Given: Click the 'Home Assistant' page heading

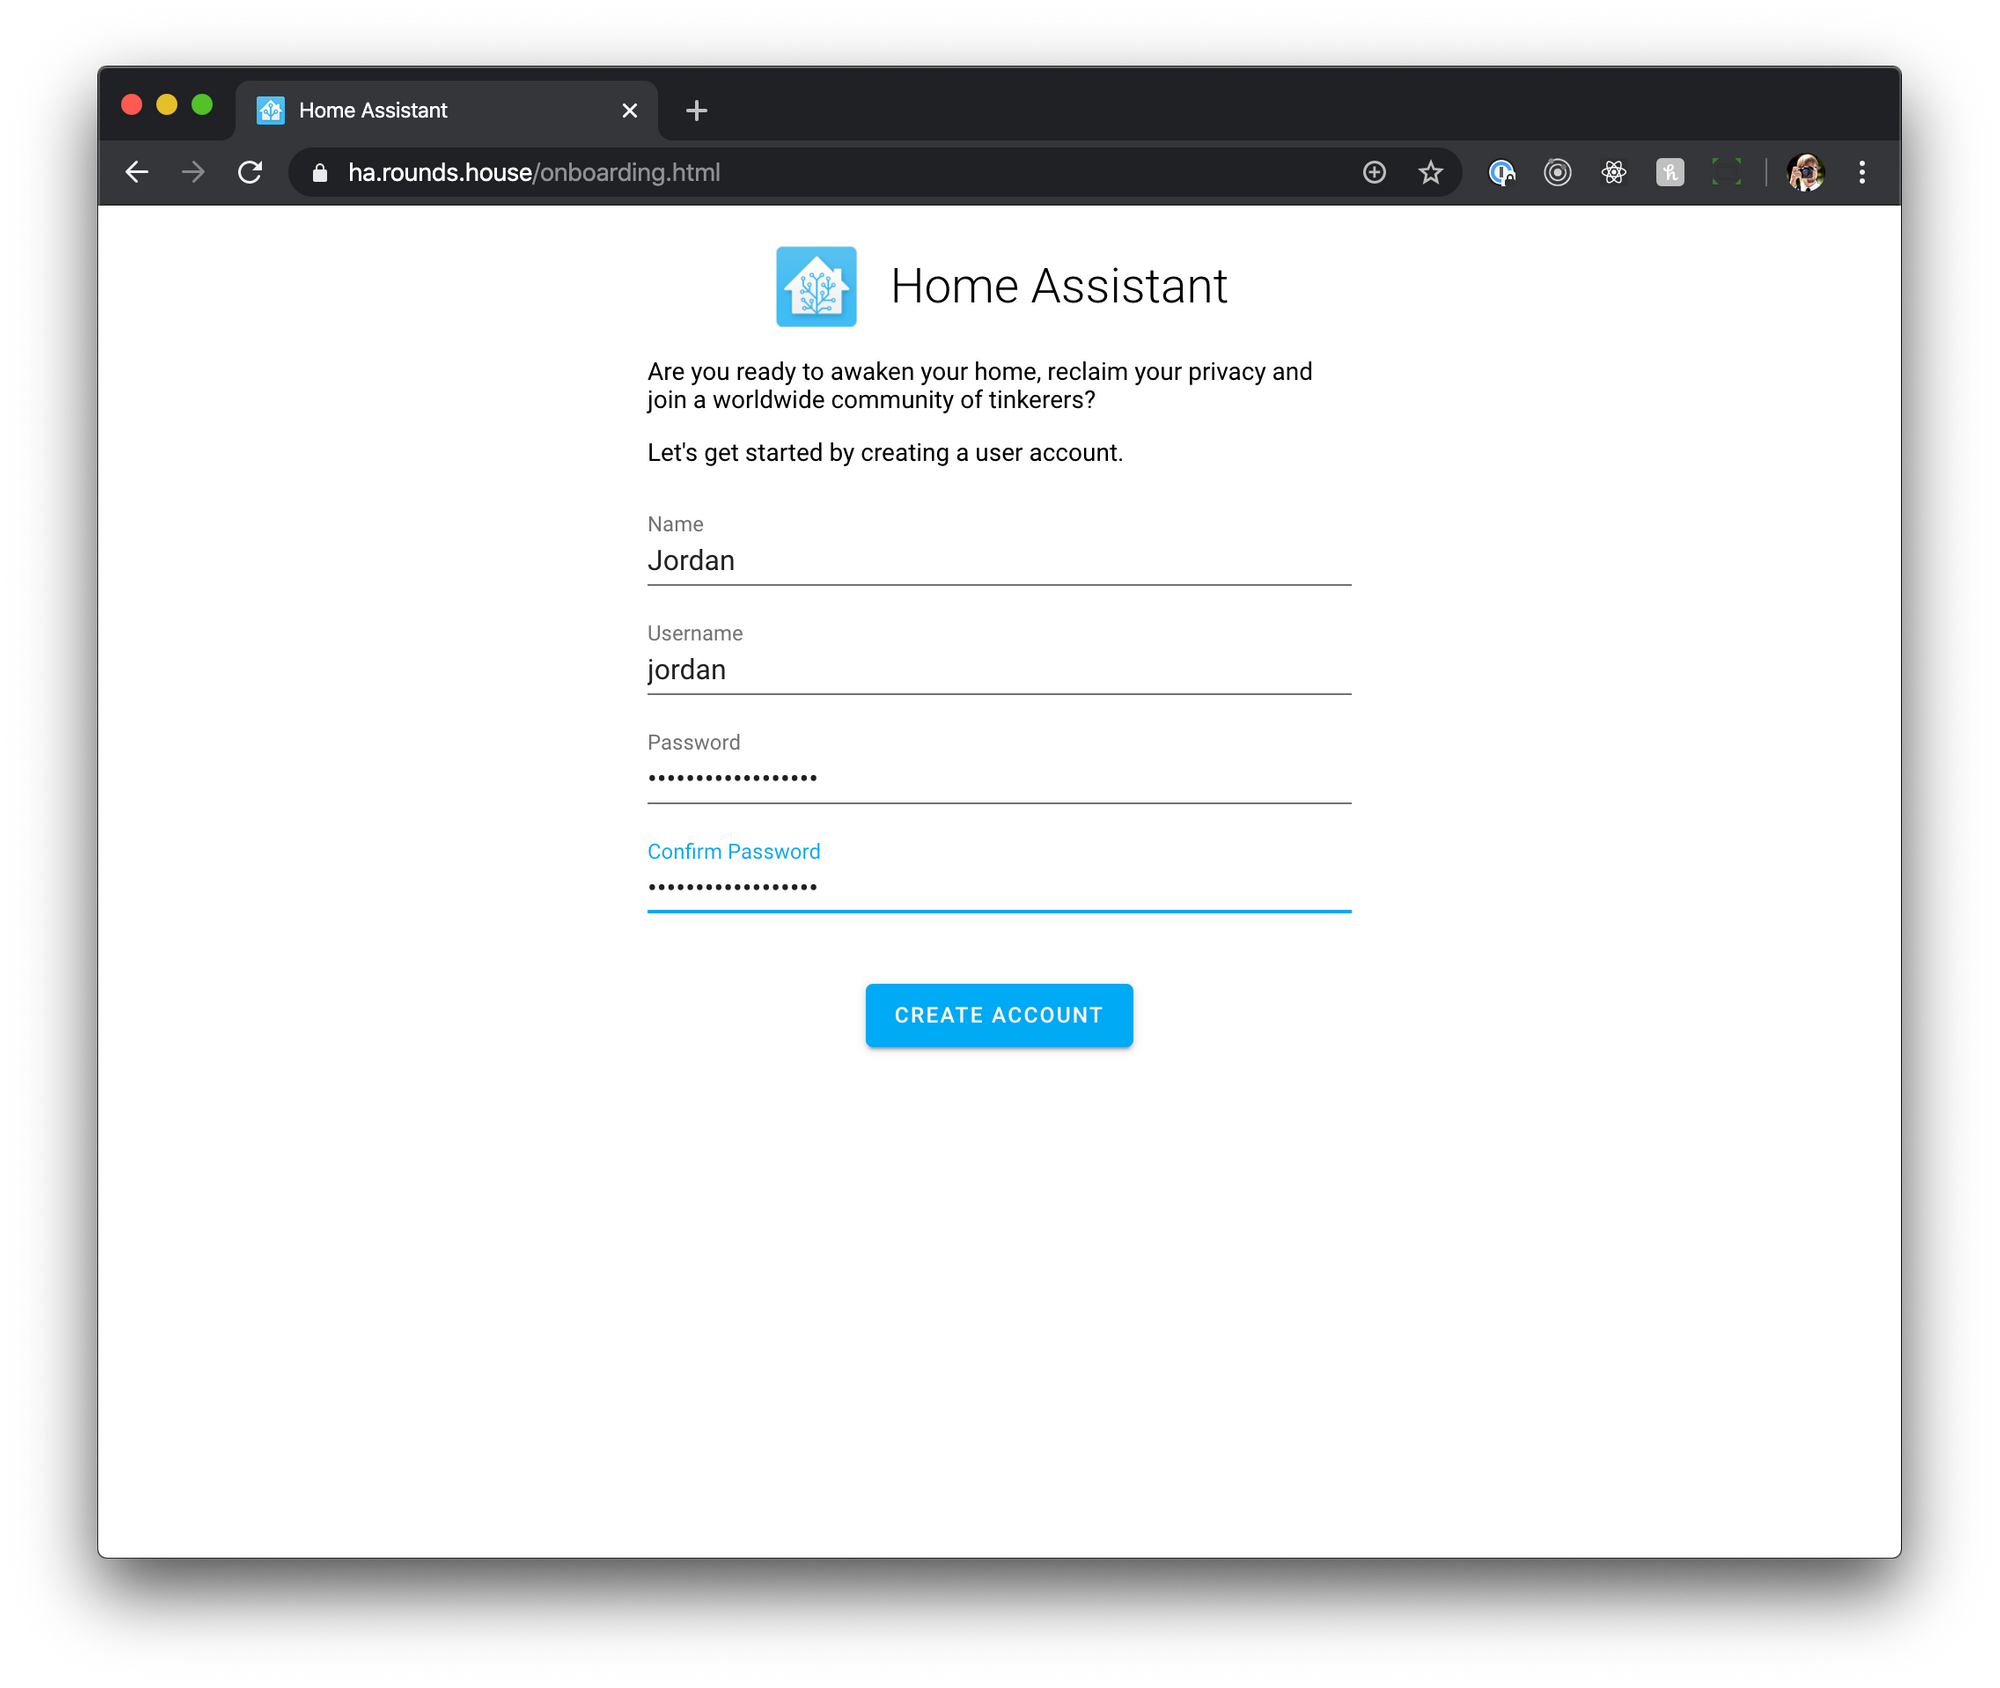Looking at the screenshot, I should click(x=1059, y=286).
